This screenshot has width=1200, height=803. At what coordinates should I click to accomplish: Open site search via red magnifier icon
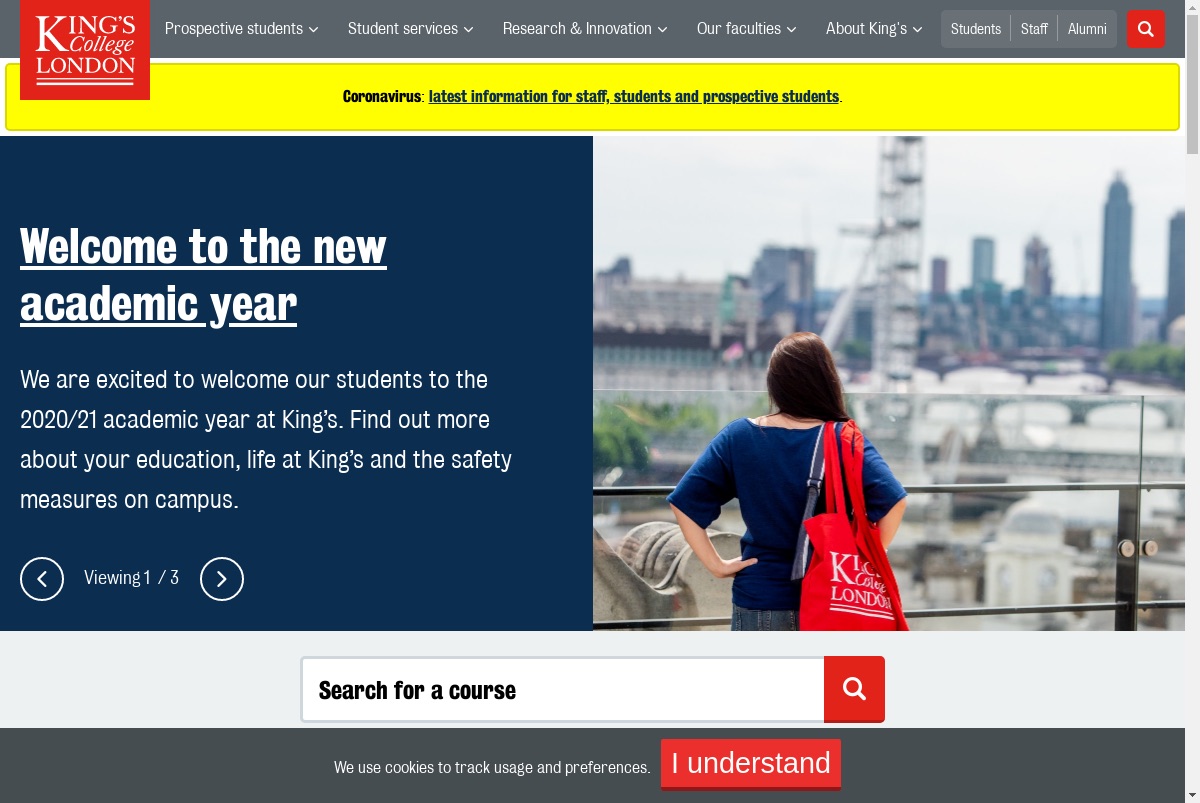point(1146,29)
